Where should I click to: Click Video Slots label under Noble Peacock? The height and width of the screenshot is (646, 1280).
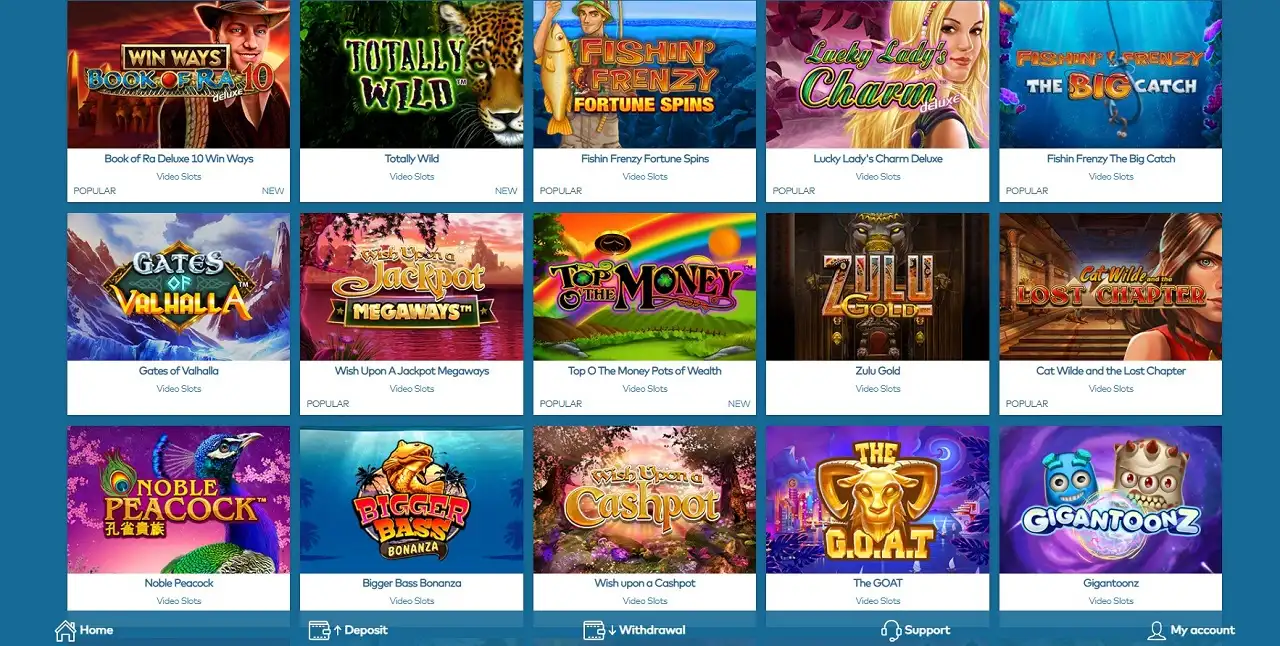click(179, 601)
